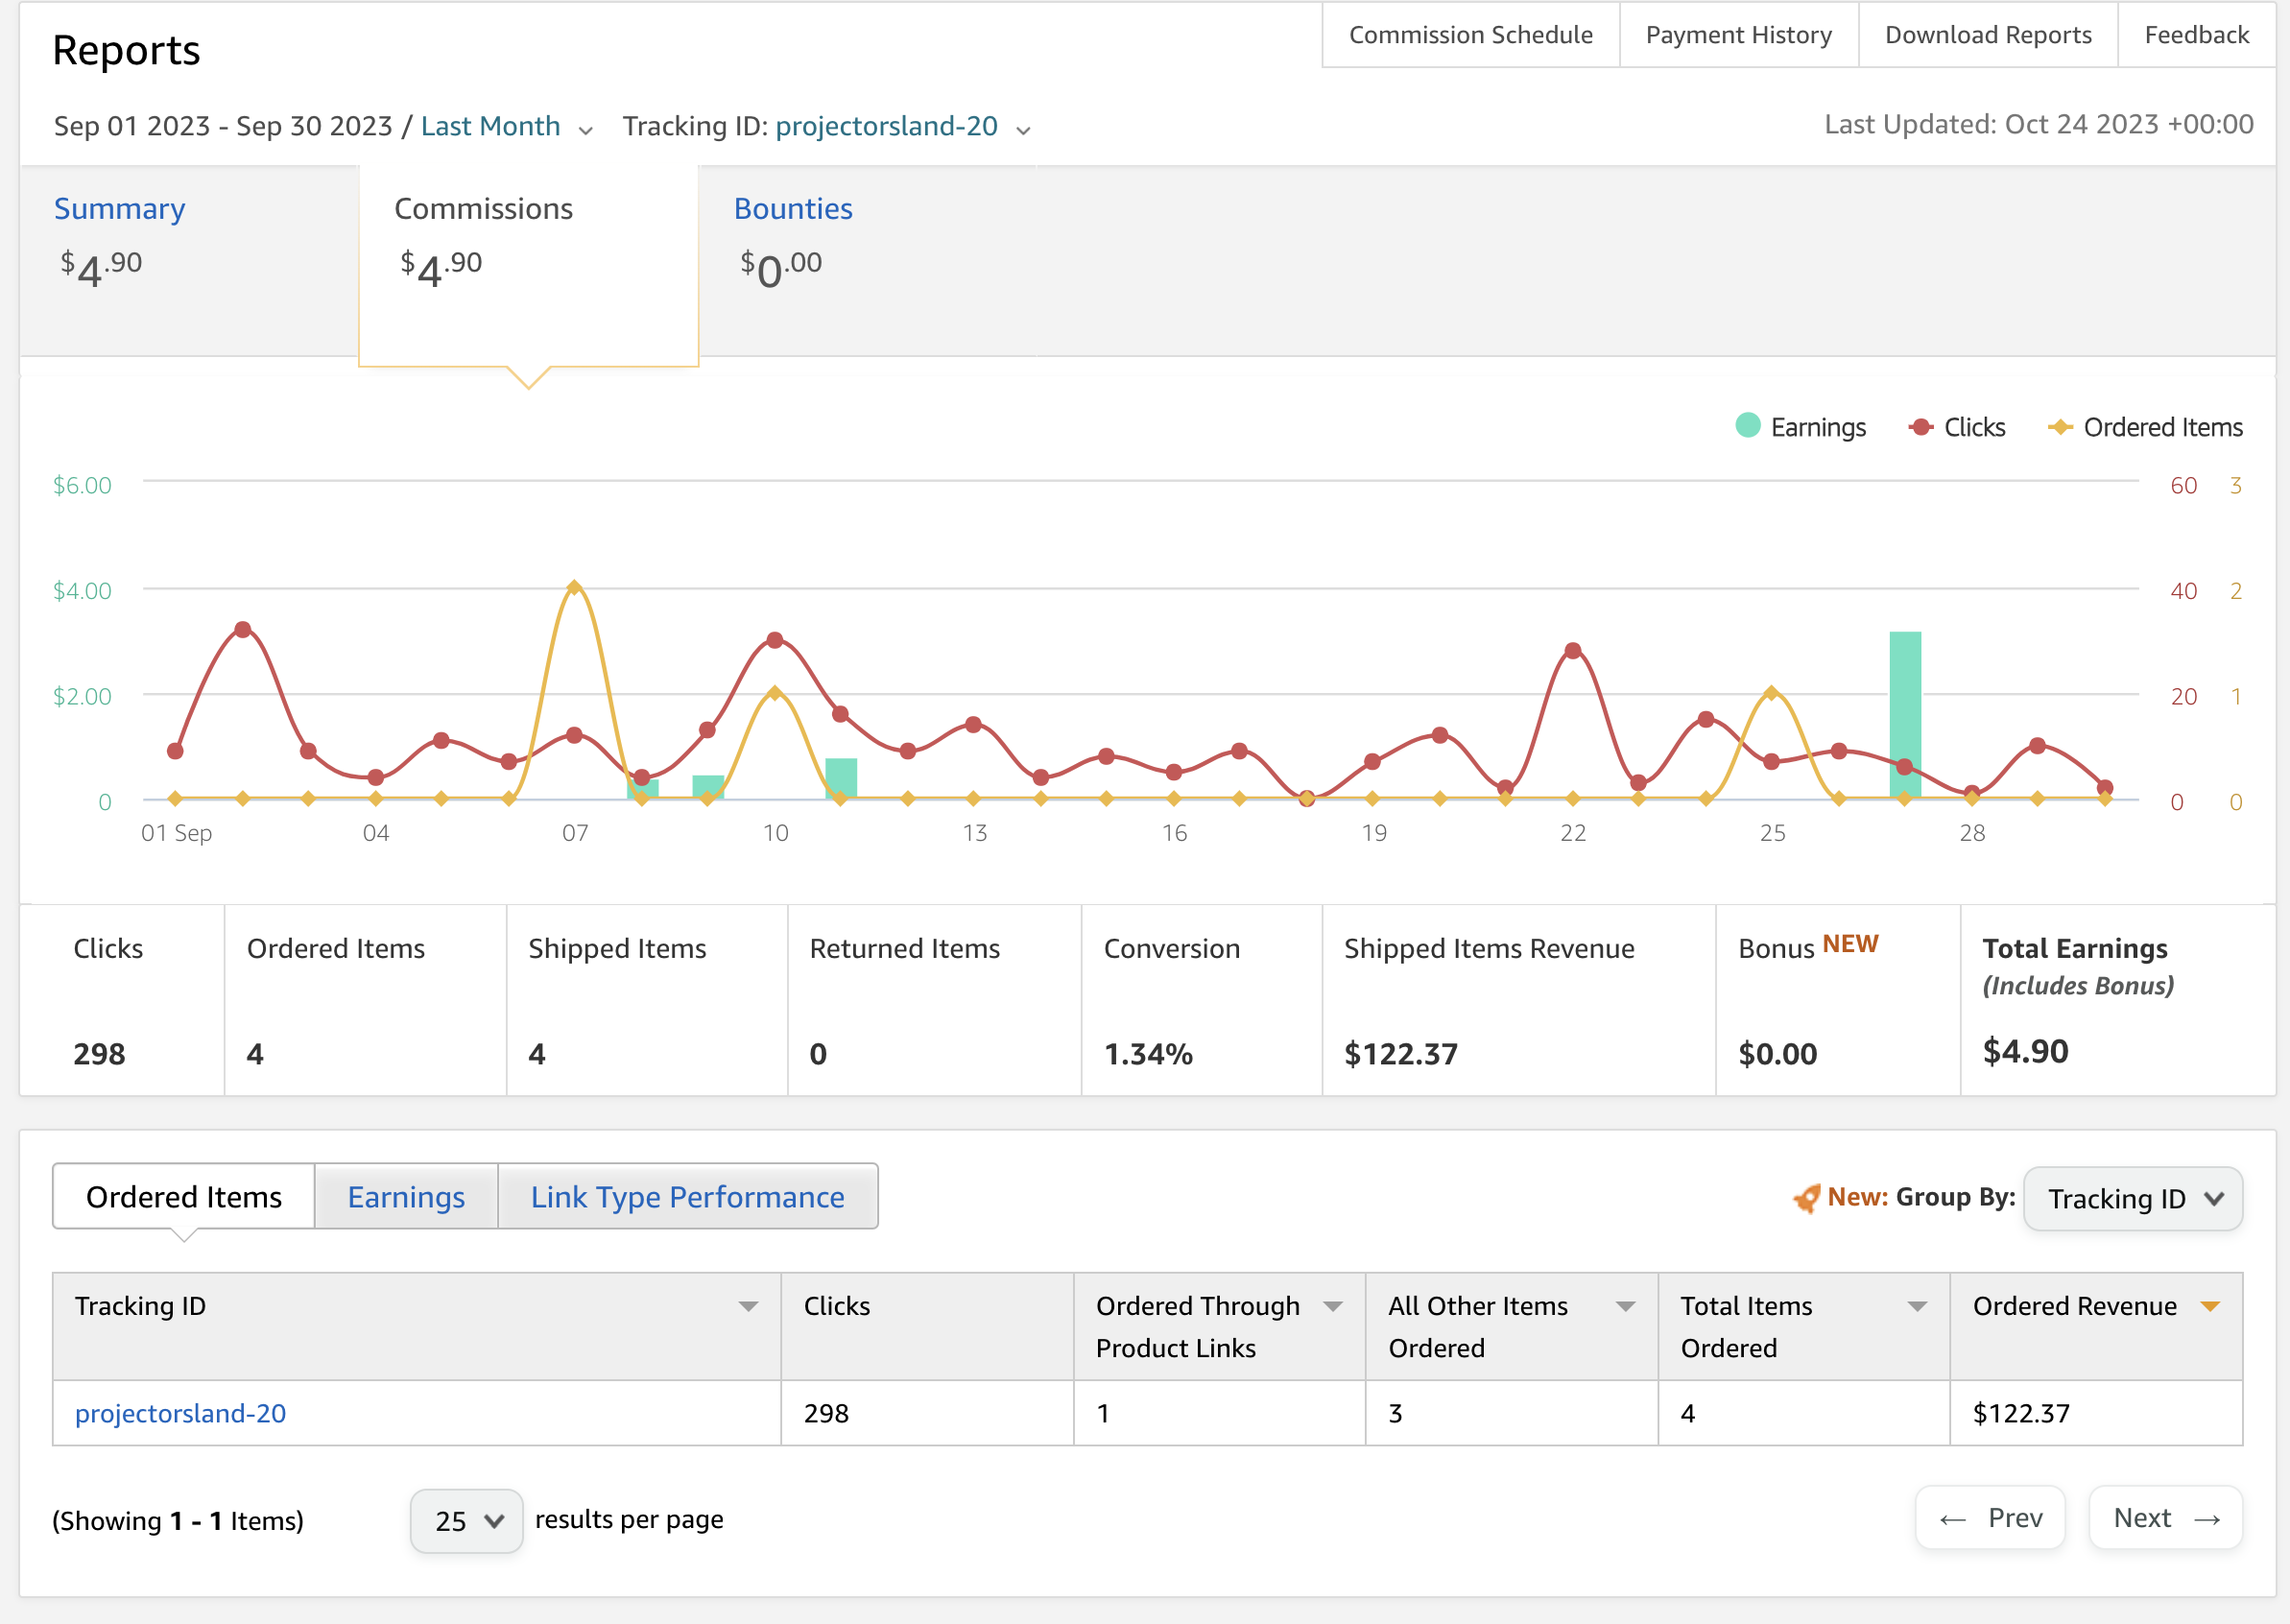The width and height of the screenshot is (2290, 1624).
Task: Click the Reports page heading
Action: pyautogui.click(x=126, y=50)
